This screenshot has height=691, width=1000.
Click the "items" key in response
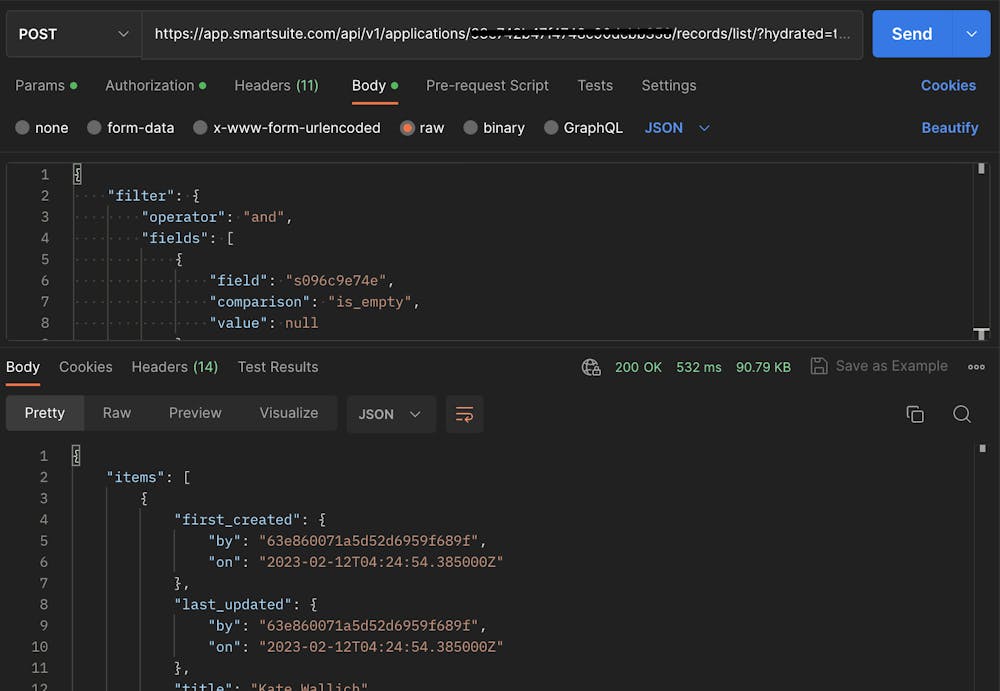135,477
